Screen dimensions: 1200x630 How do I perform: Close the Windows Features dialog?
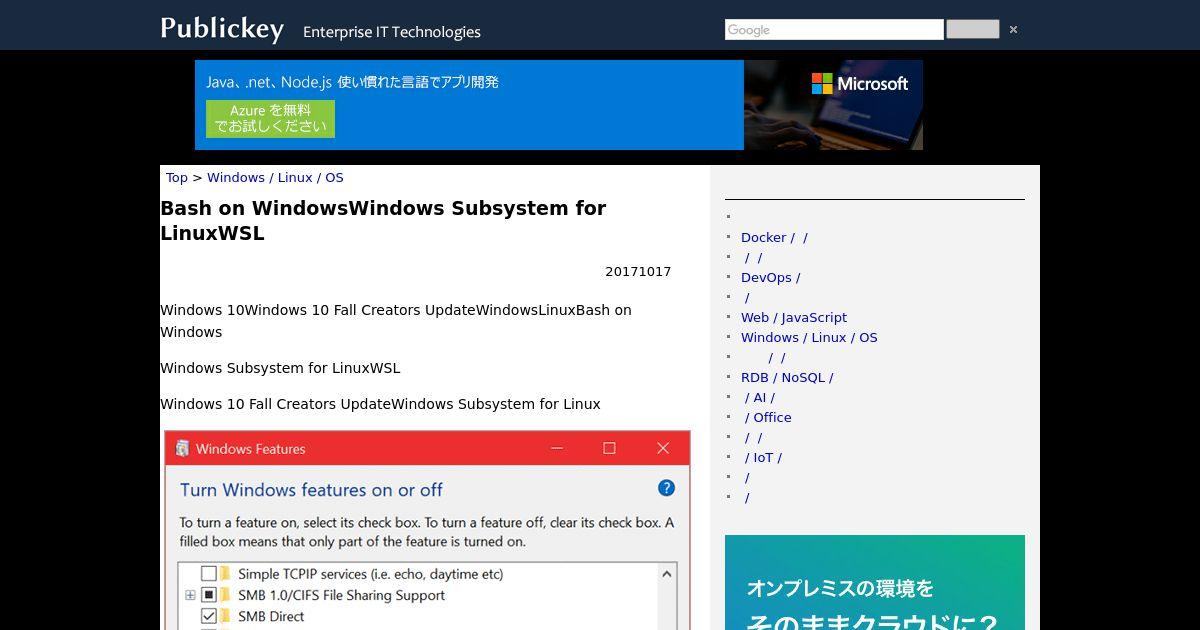click(662, 449)
